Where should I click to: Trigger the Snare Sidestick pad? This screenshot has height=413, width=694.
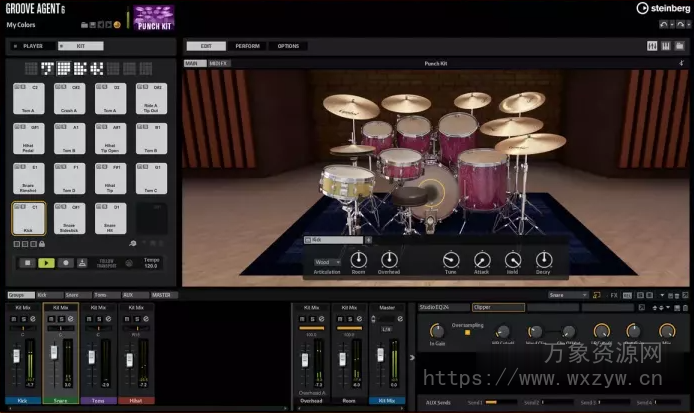click(x=69, y=218)
